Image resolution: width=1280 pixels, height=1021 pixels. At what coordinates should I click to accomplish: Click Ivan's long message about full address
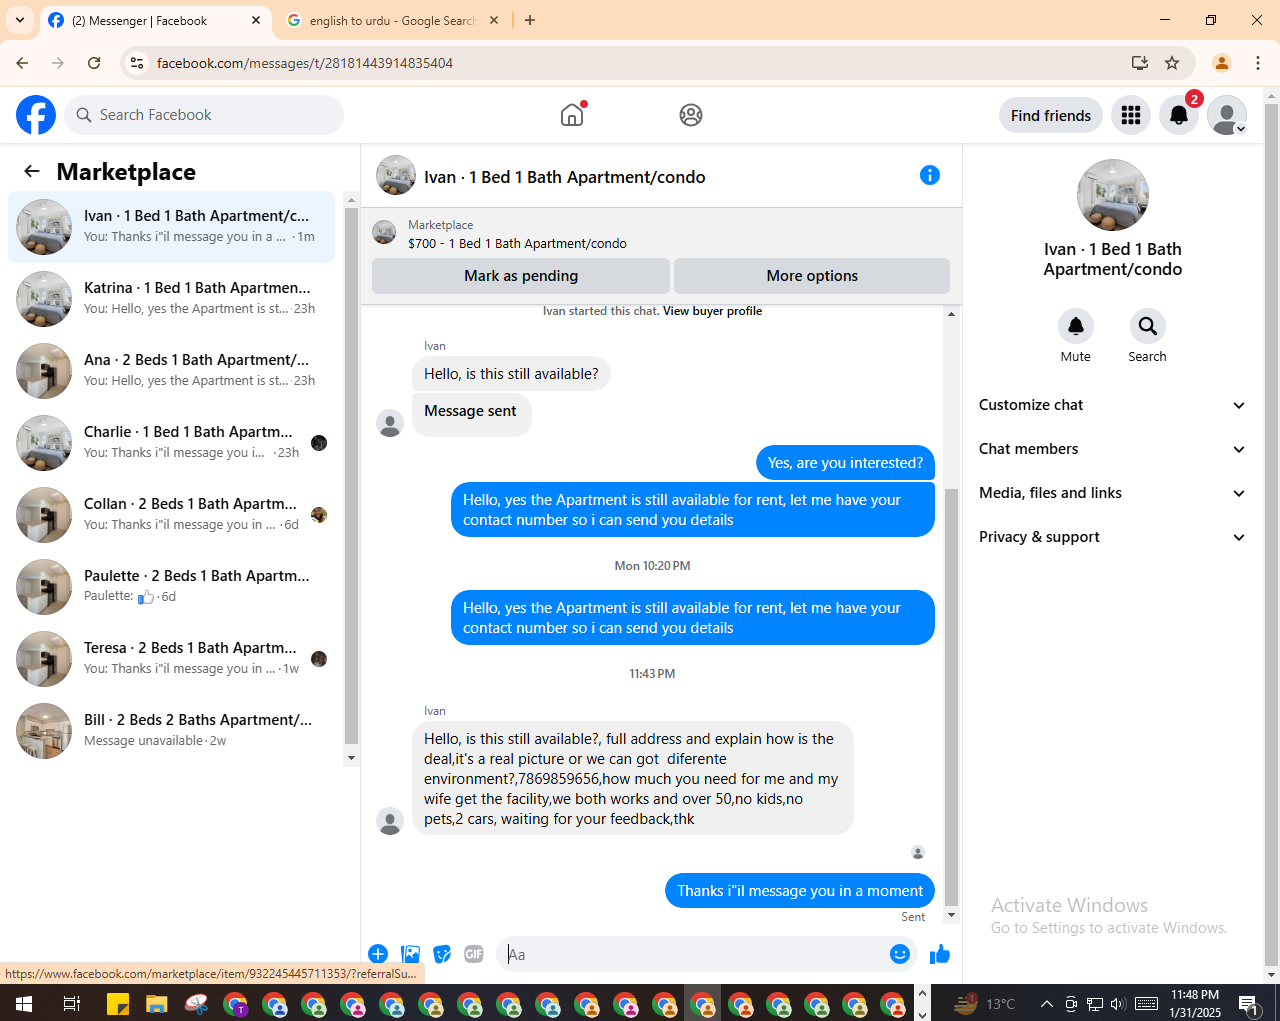(633, 778)
